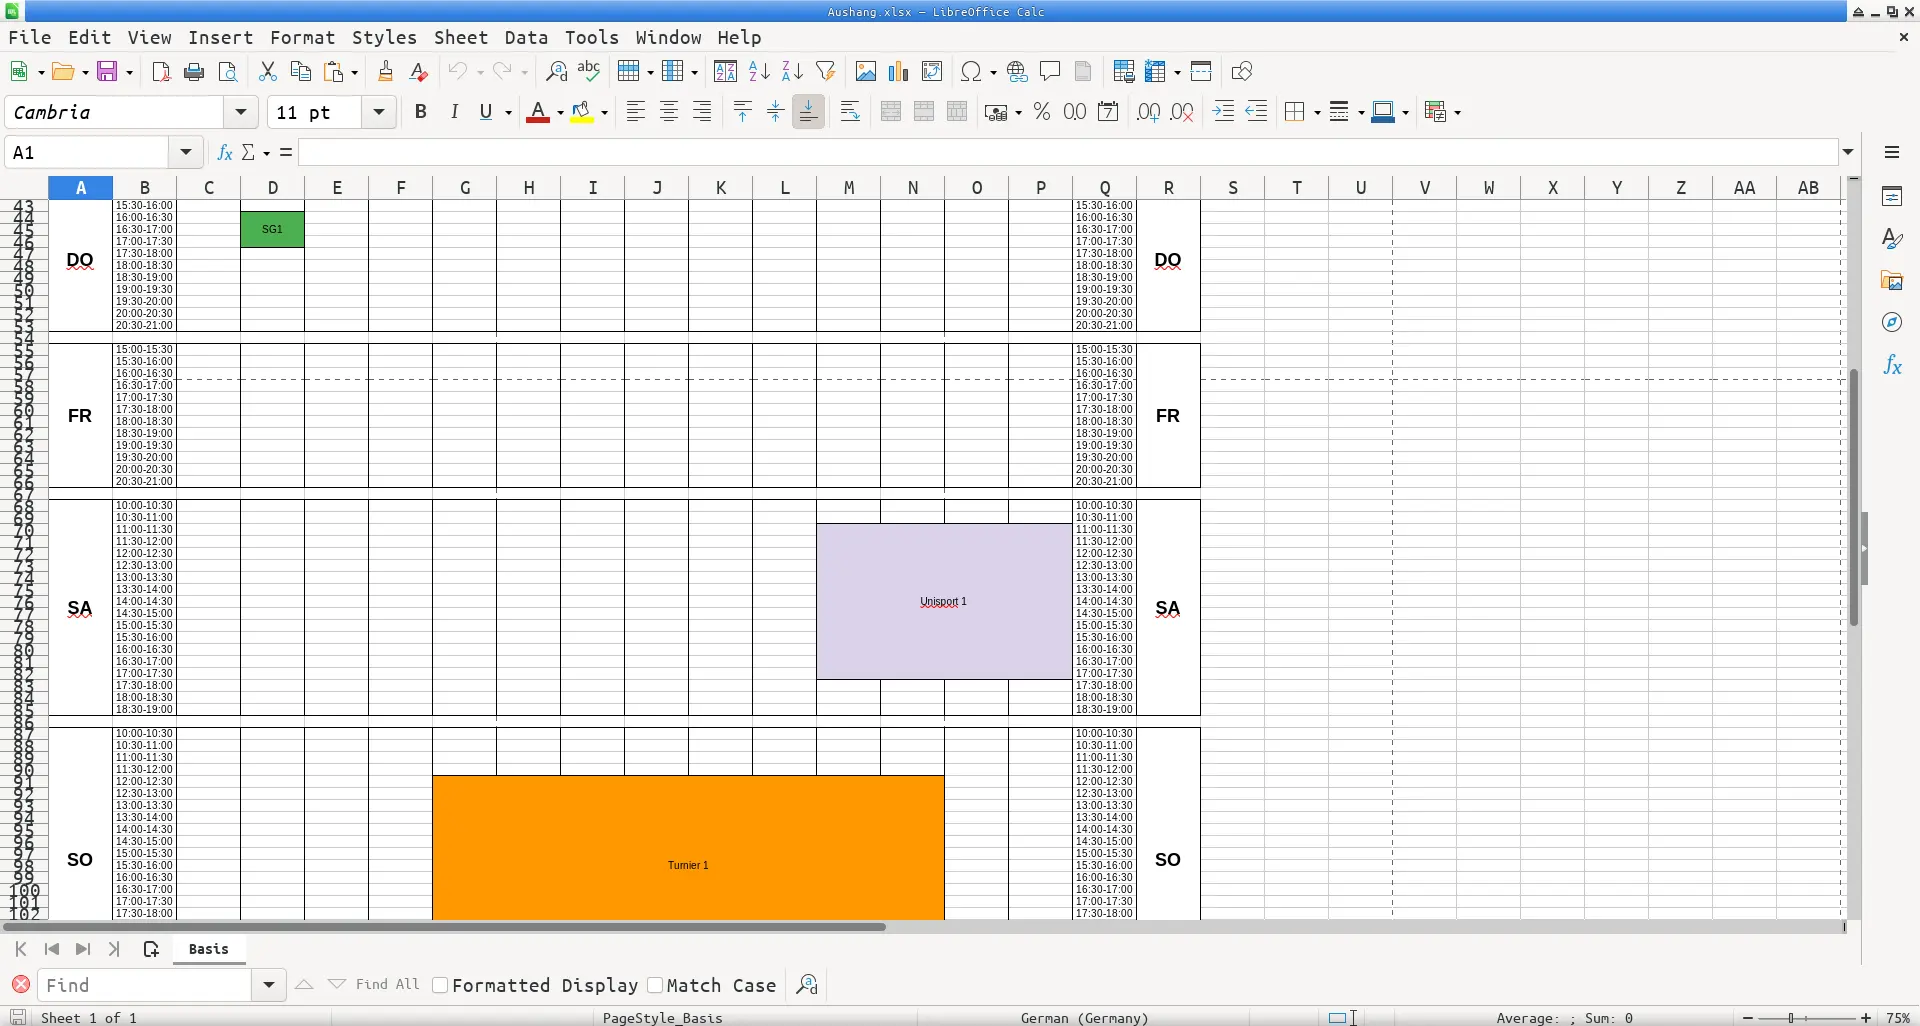This screenshot has height=1026, width=1920.
Task: Click Clear Direct Formatting icon
Action: [x=419, y=71]
